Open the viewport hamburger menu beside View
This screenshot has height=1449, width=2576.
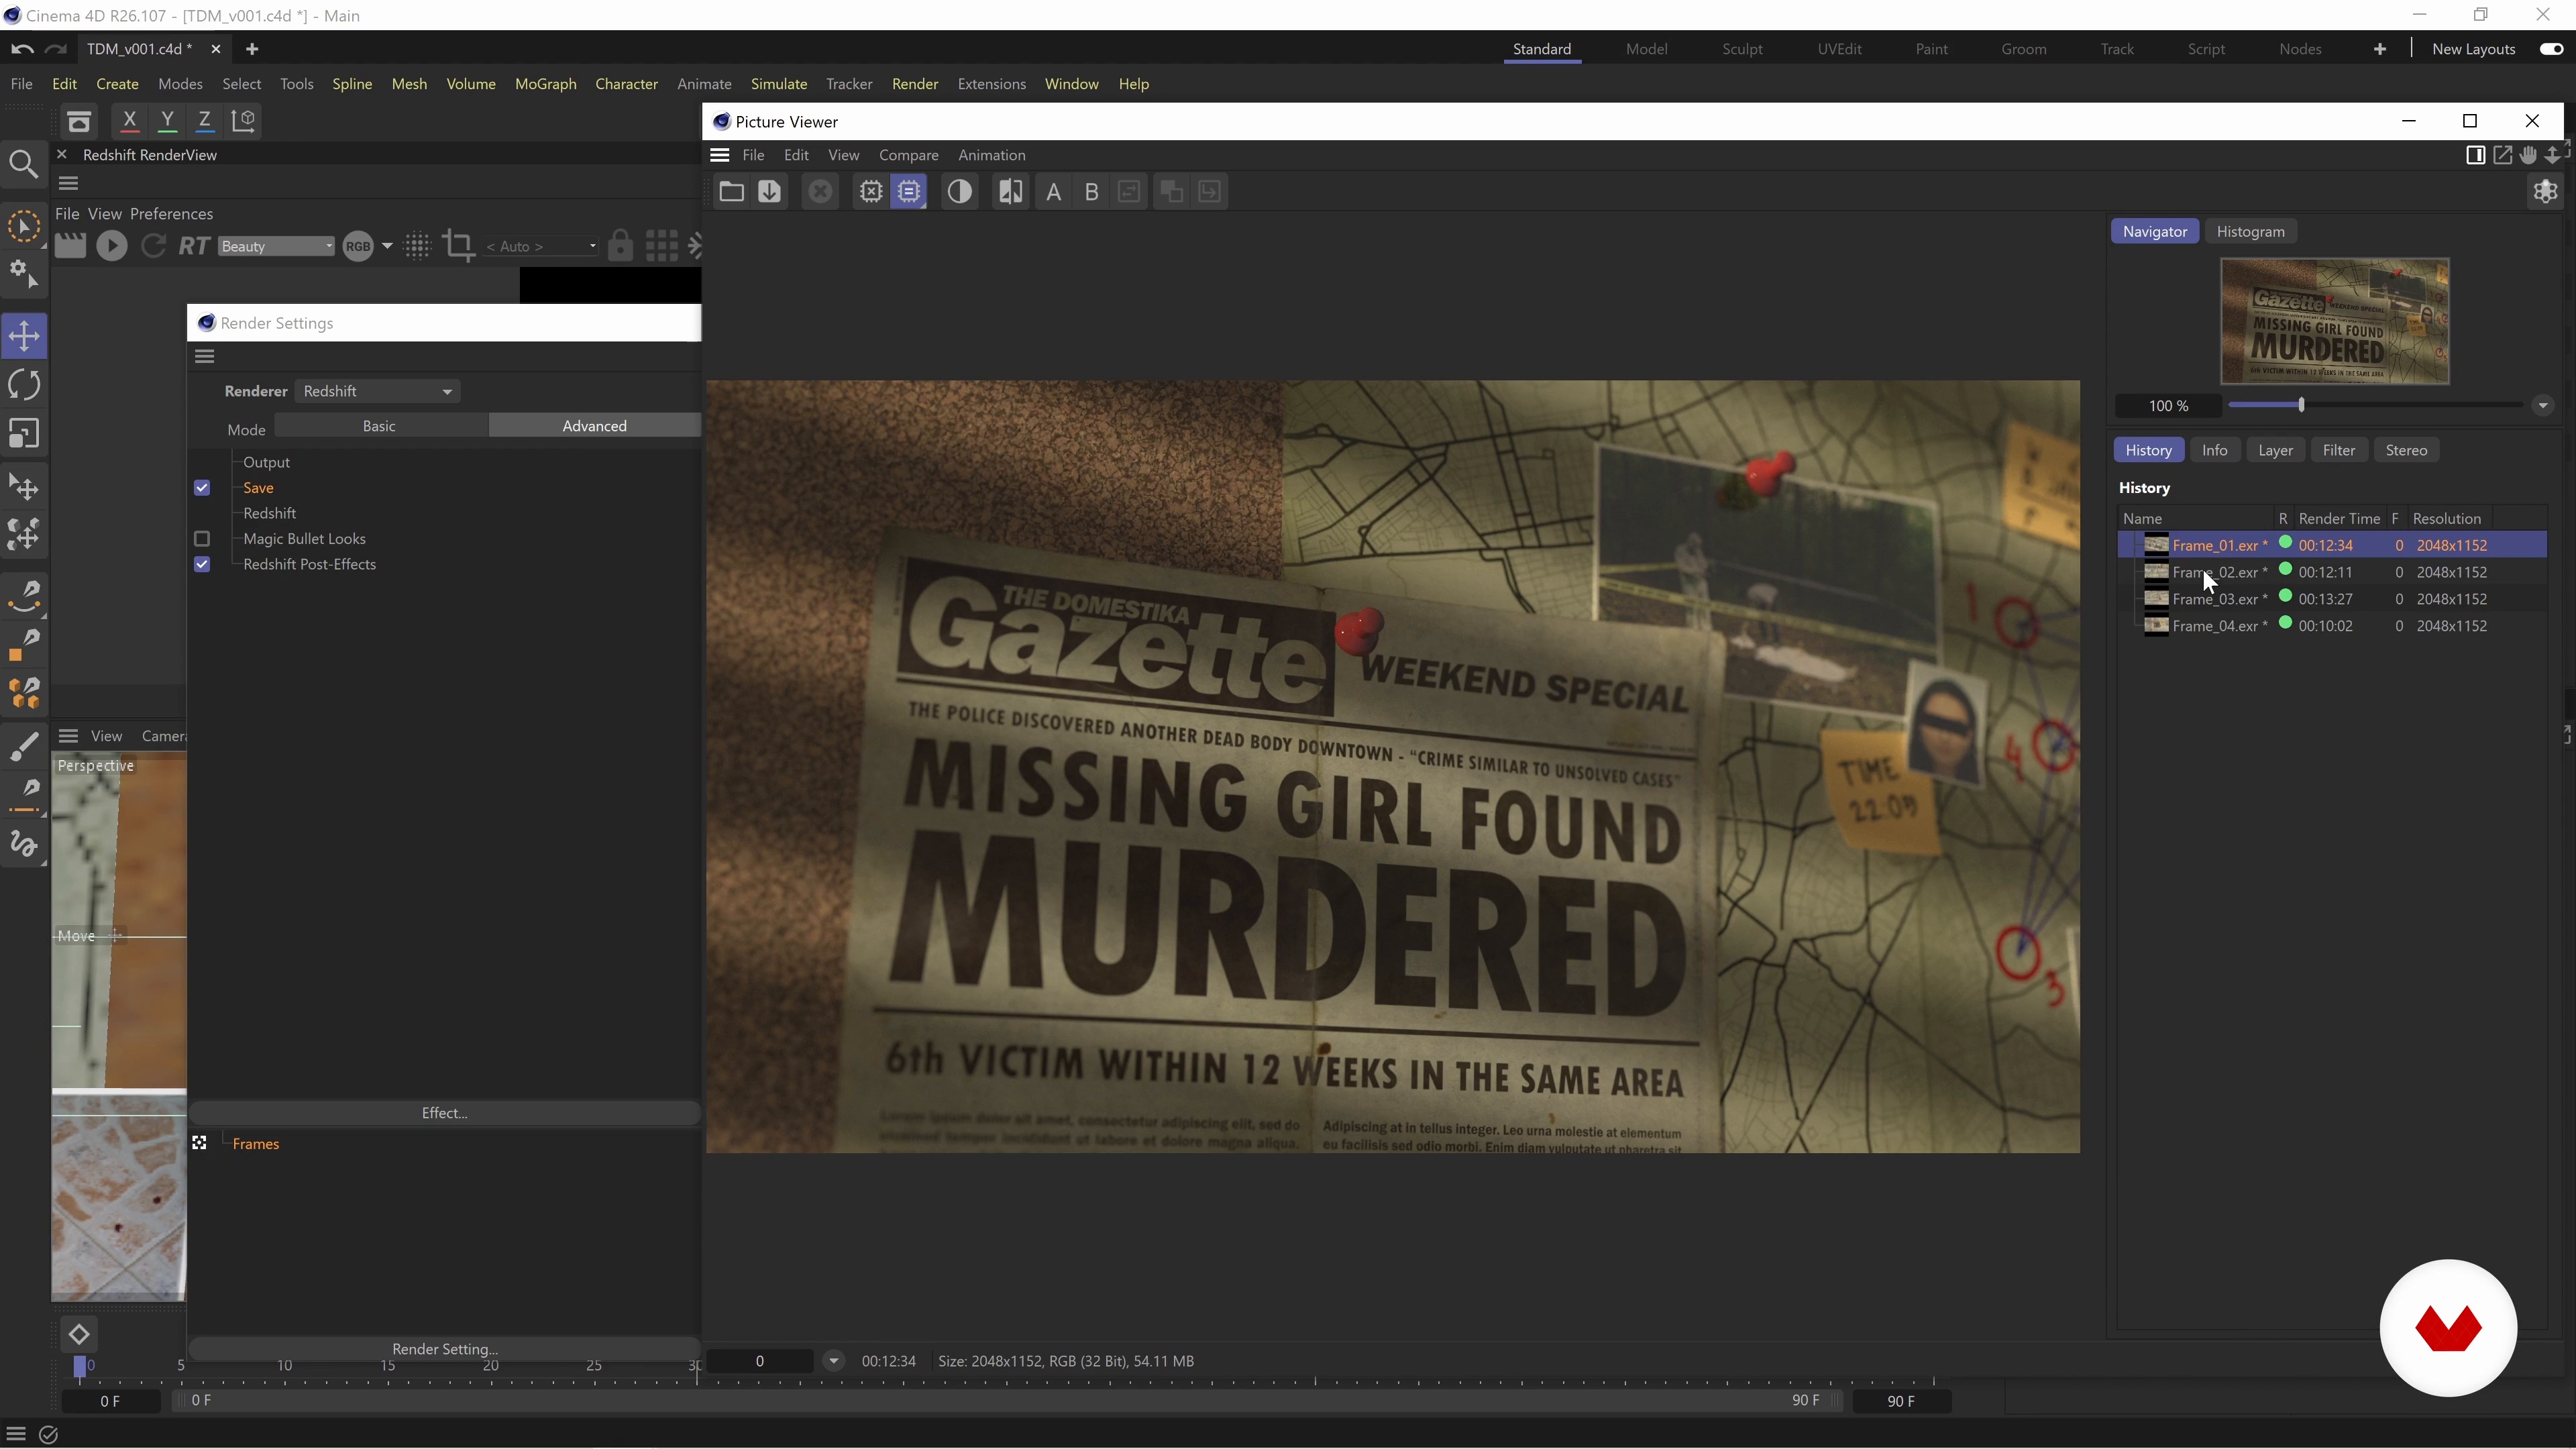tap(68, 737)
